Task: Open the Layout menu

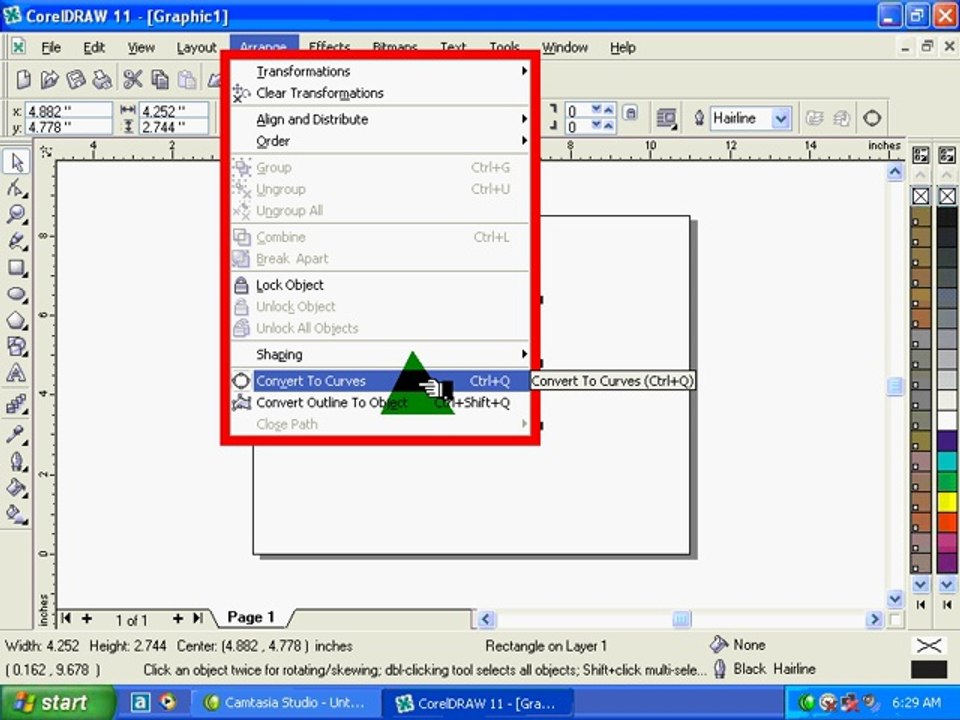Action: pos(196,47)
